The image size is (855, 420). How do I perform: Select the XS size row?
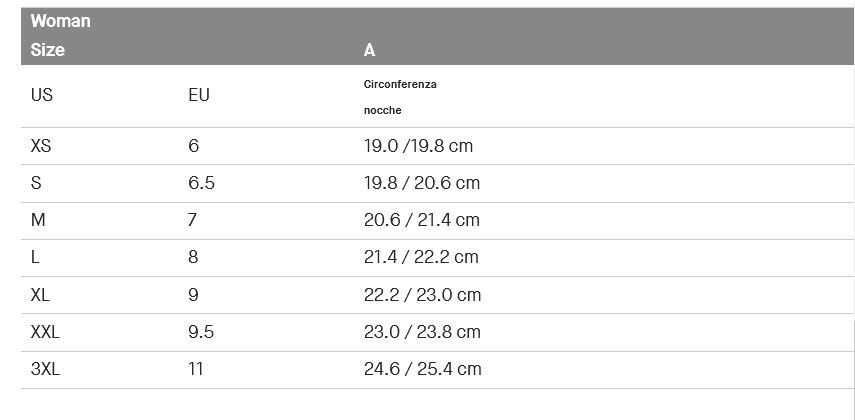[437, 146]
